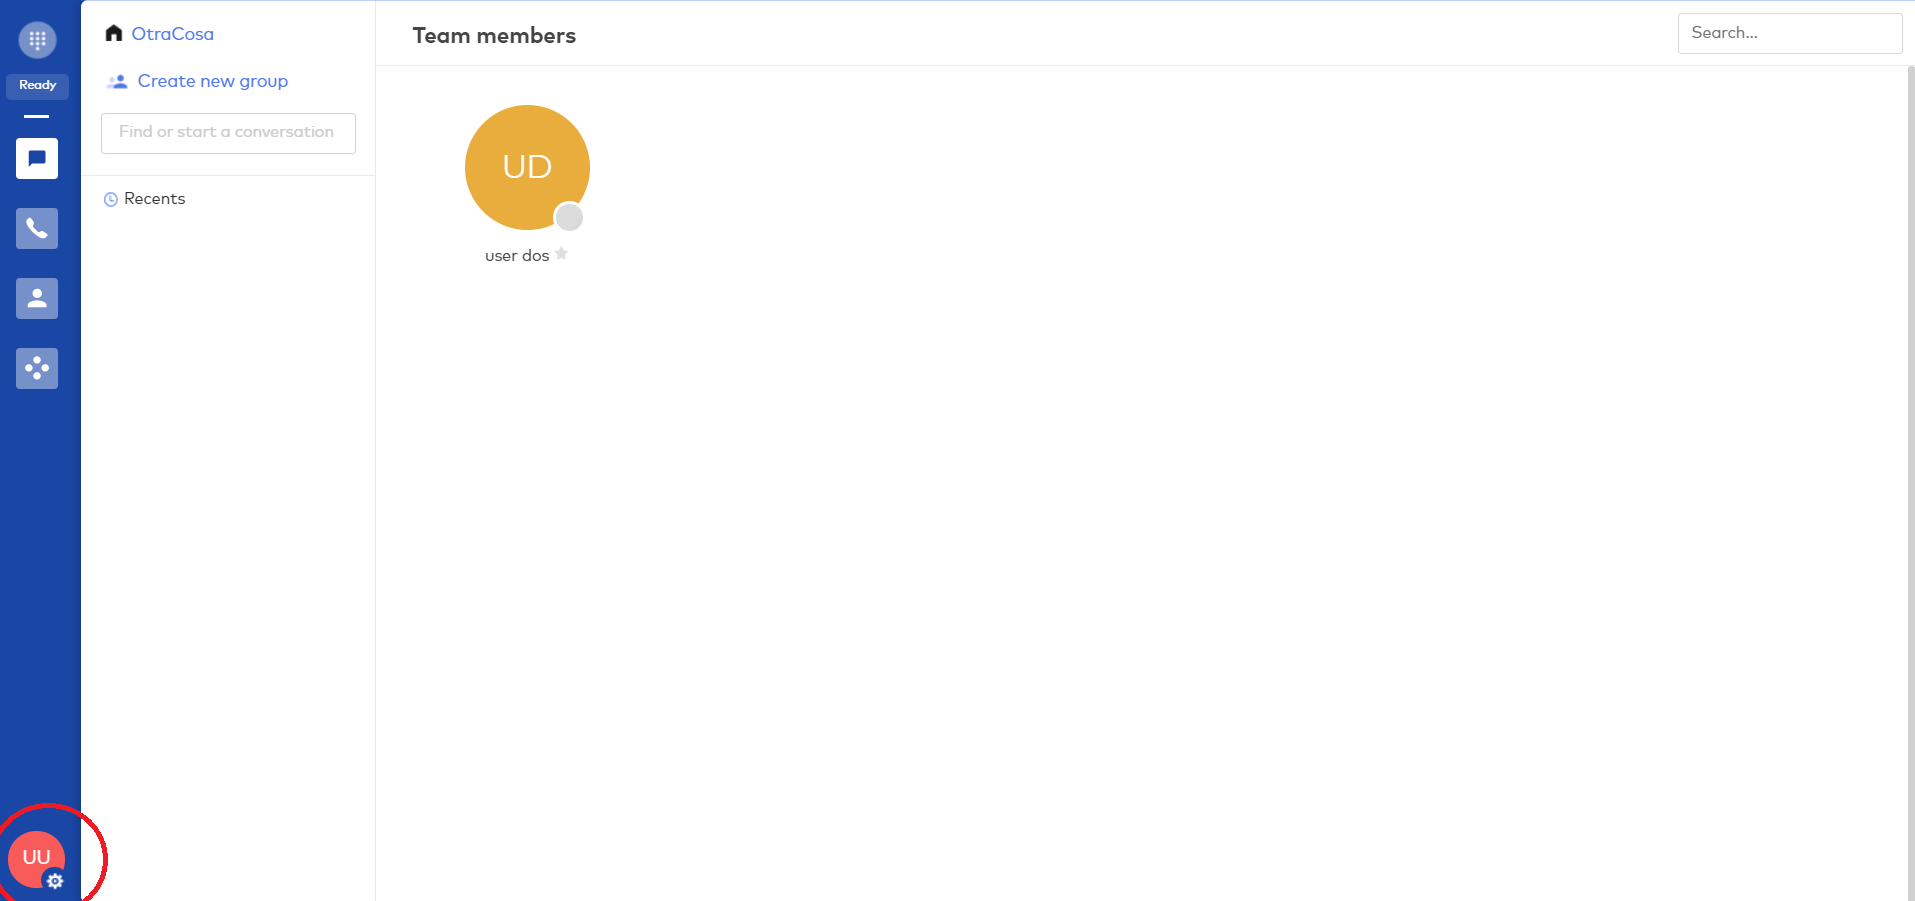Image resolution: width=1915 pixels, height=901 pixels.
Task: Toggle the favorite star for user dos
Action: click(562, 254)
